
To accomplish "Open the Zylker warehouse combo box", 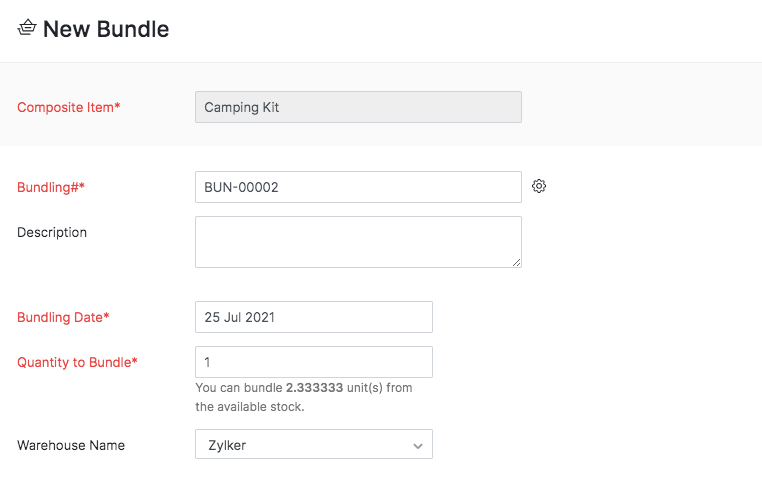I will click(300, 445).
